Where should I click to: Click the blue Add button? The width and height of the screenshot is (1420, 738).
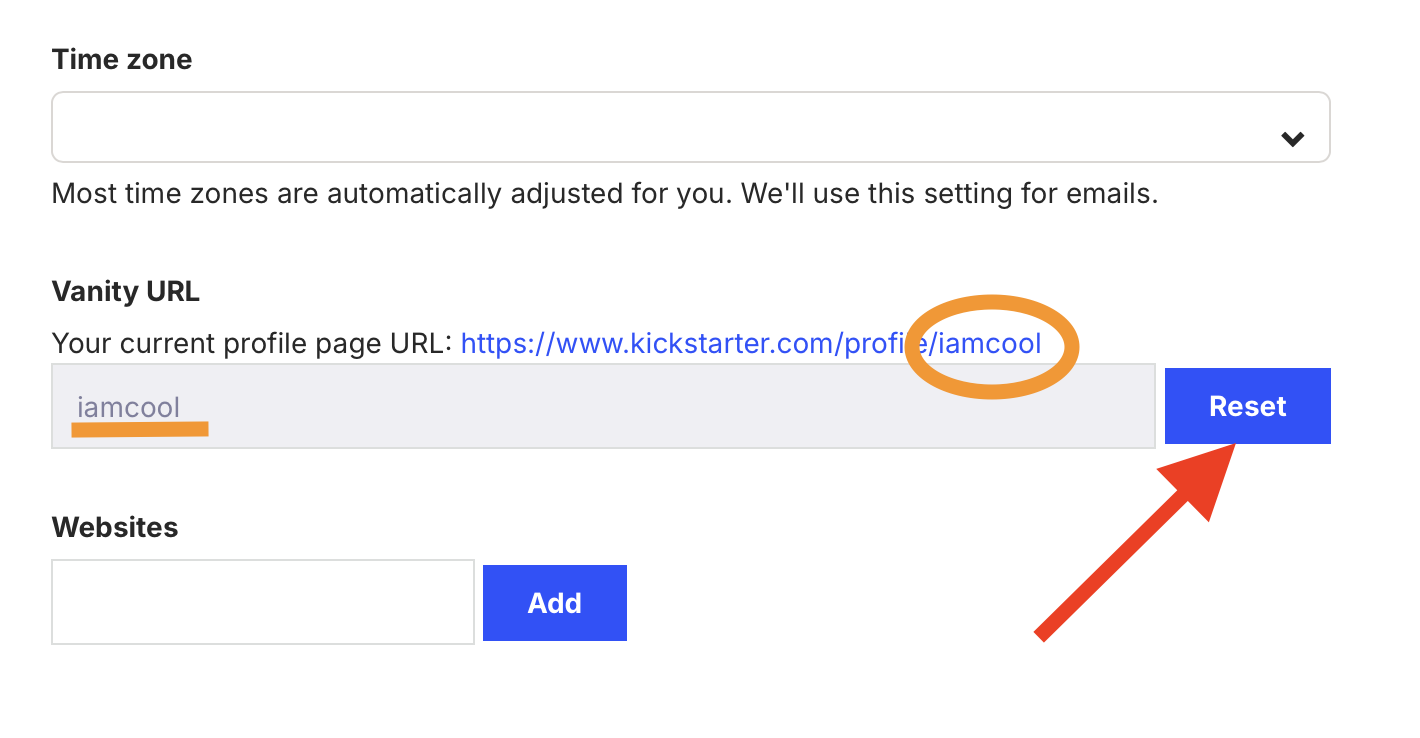pos(554,603)
